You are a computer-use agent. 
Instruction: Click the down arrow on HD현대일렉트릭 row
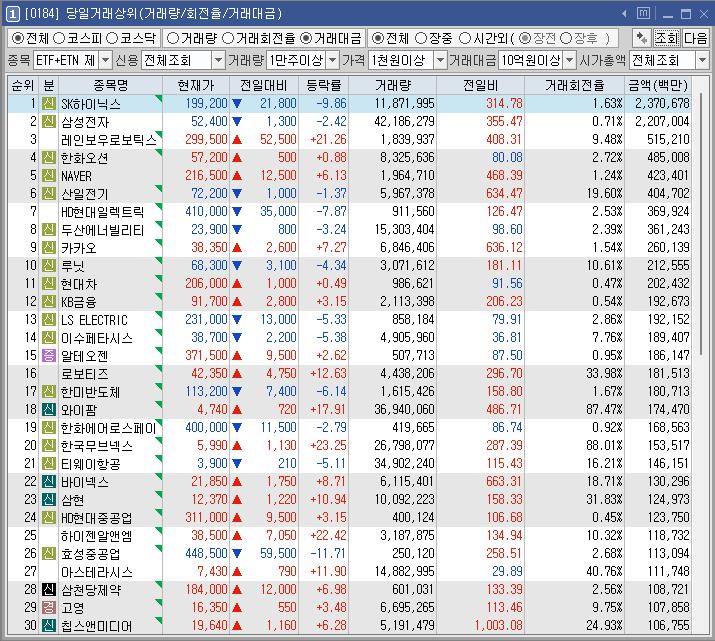tap(237, 212)
